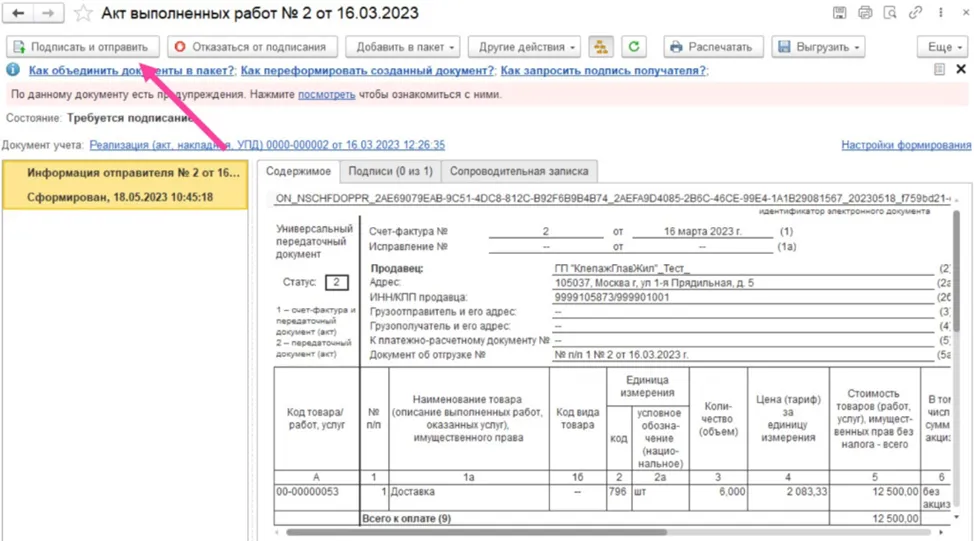This screenshot has height=541, width=974.
Task: Click the printer icon in title bar
Action: 865,12
